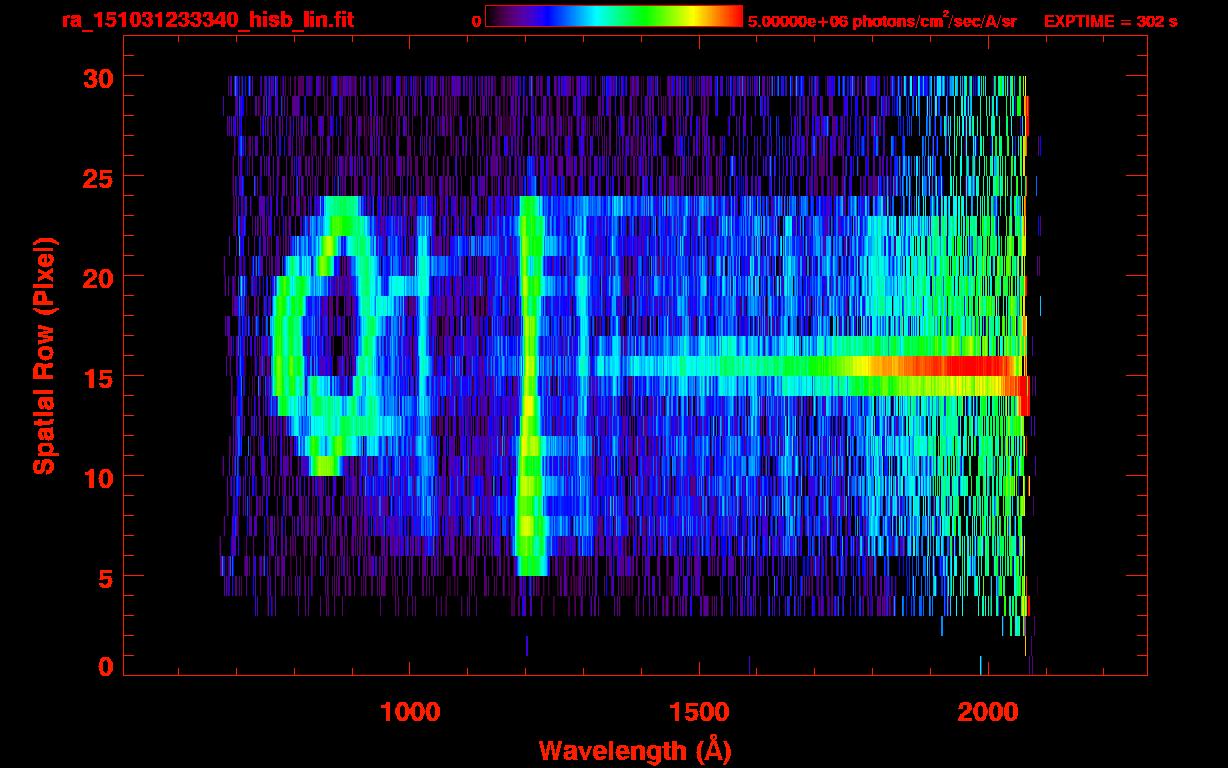The height and width of the screenshot is (768, 1228).
Task: Click the Wavelength (Å) axis title
Action: 636,750
